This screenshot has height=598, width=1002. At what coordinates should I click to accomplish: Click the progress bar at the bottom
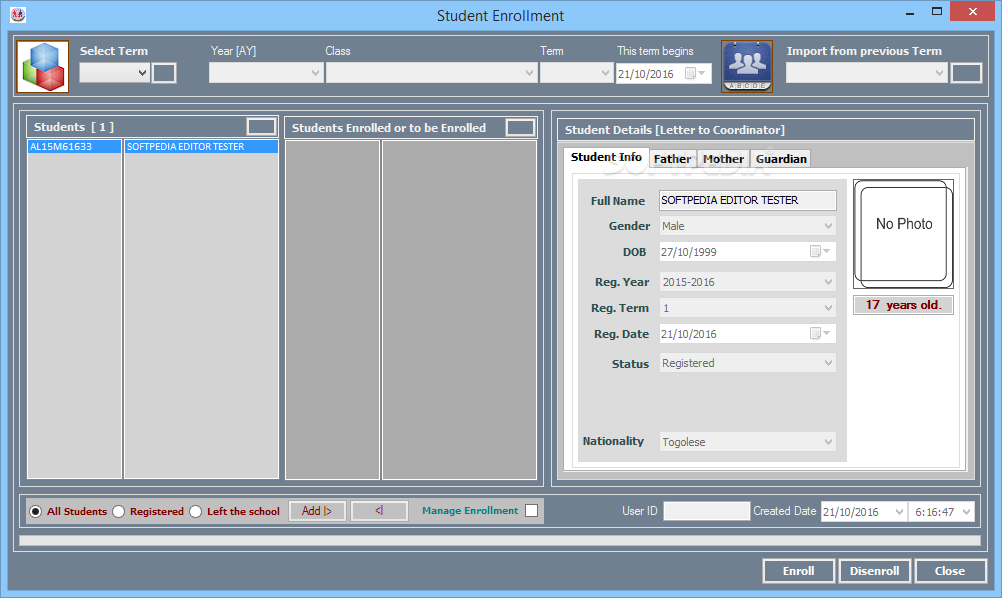500,540
